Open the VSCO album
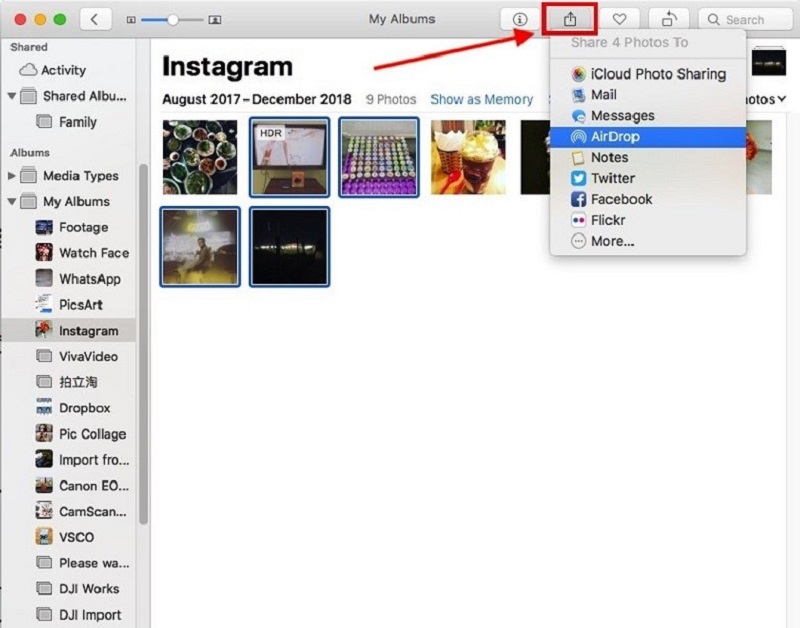This screenshot has height=628, width=800. tap(76, 537)
